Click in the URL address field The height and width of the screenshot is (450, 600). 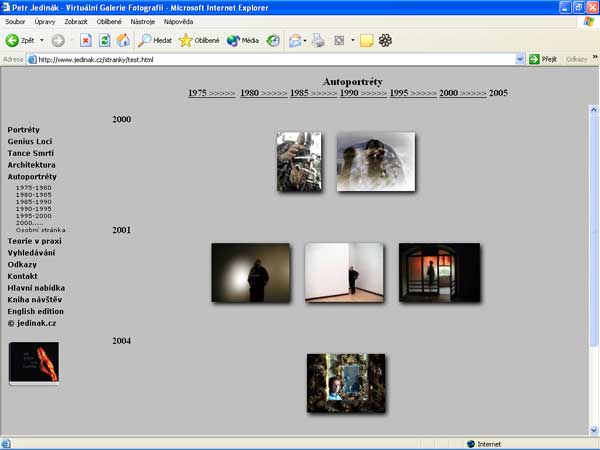pos(270,59)
